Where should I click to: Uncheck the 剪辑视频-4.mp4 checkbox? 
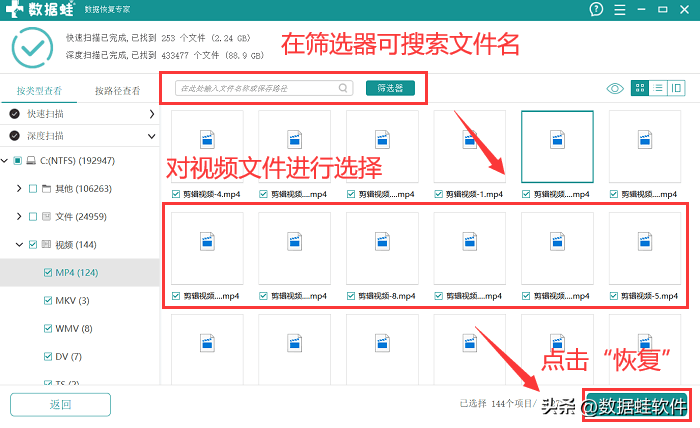176,194
